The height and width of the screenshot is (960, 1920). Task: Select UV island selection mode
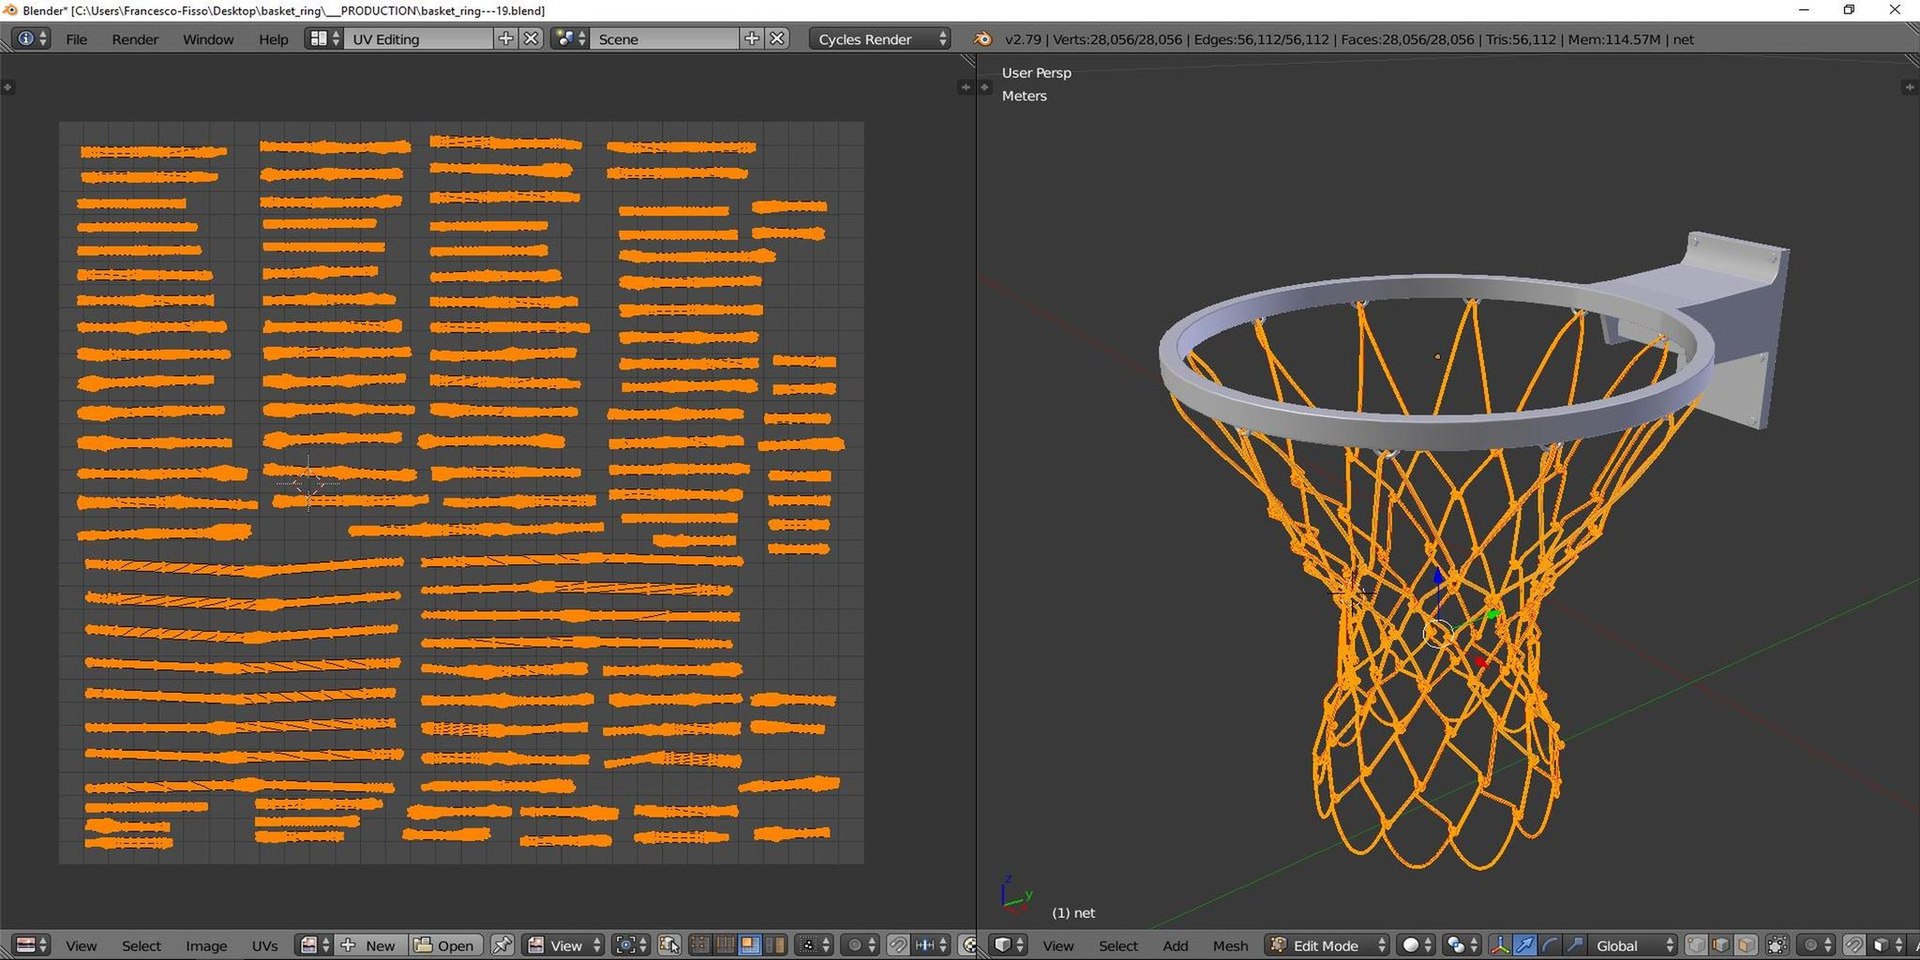(775, 945)
